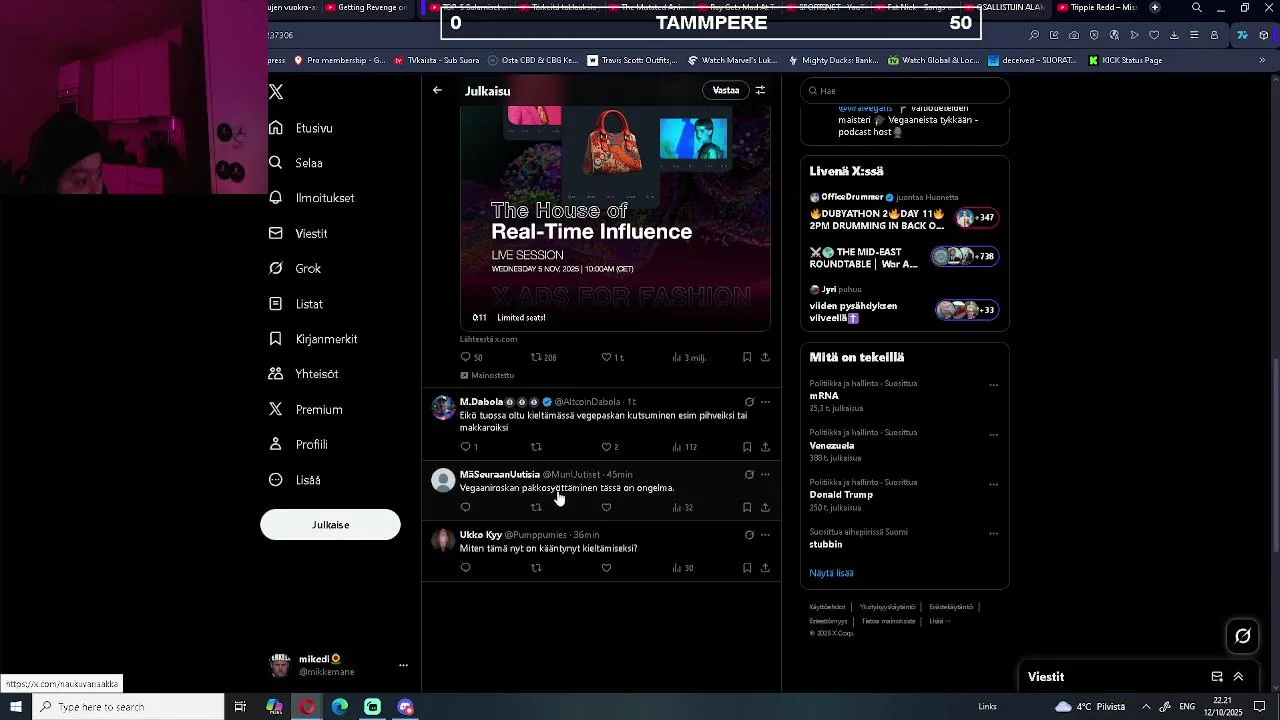Bookmark M.Dabola comment

747,447
